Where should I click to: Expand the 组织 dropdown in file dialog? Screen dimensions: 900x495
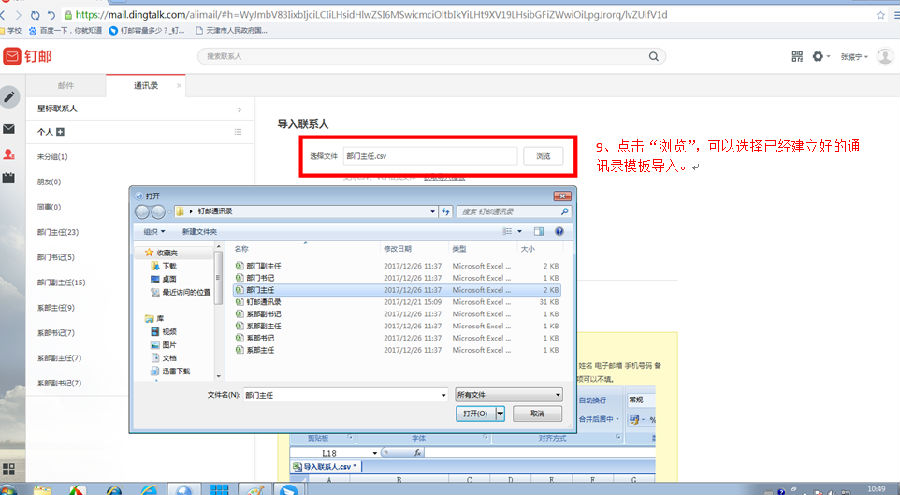click(155, 231)
